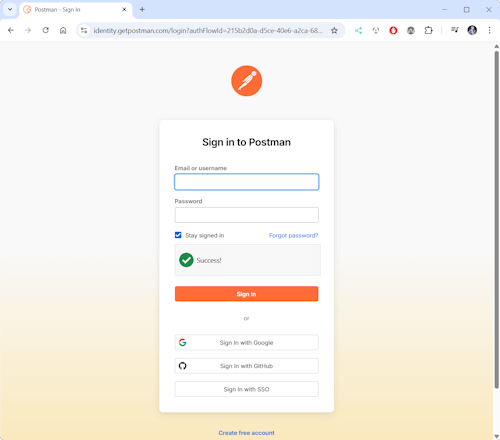
Task: Open the Chrome three-dot menu
Action: click(x=489, y=30)
